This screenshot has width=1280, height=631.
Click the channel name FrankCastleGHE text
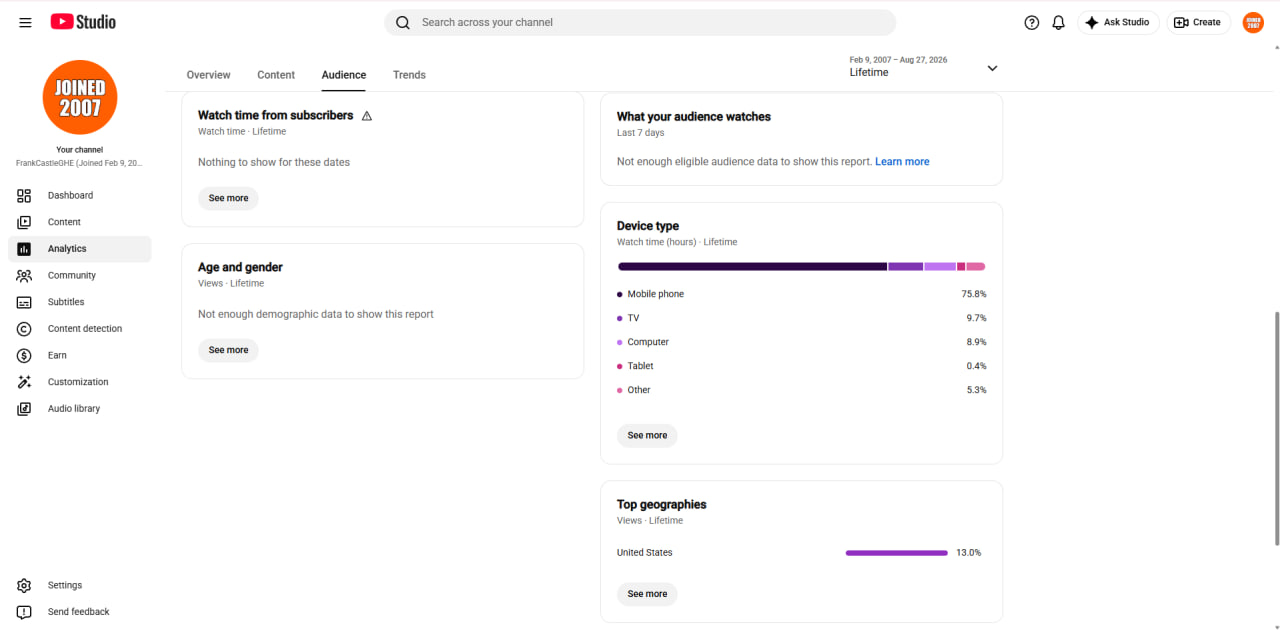(79, 163)
